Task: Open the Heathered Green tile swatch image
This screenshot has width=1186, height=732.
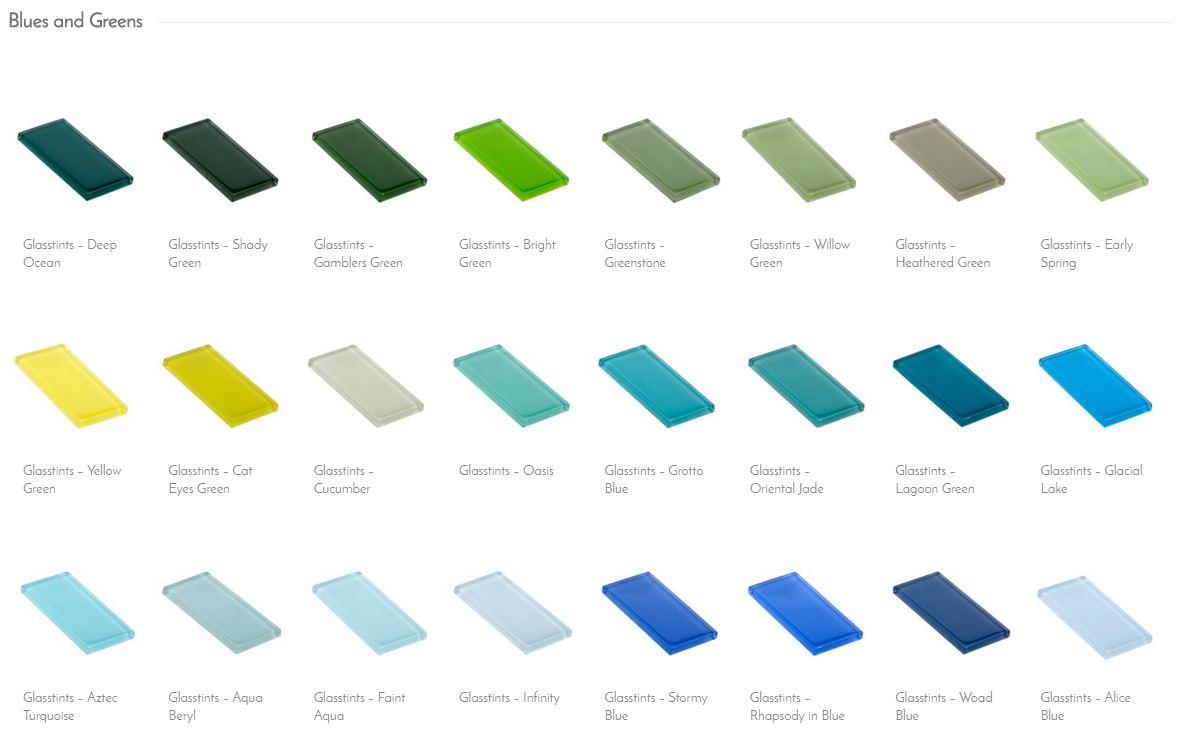Action: (x=947, y=159)
